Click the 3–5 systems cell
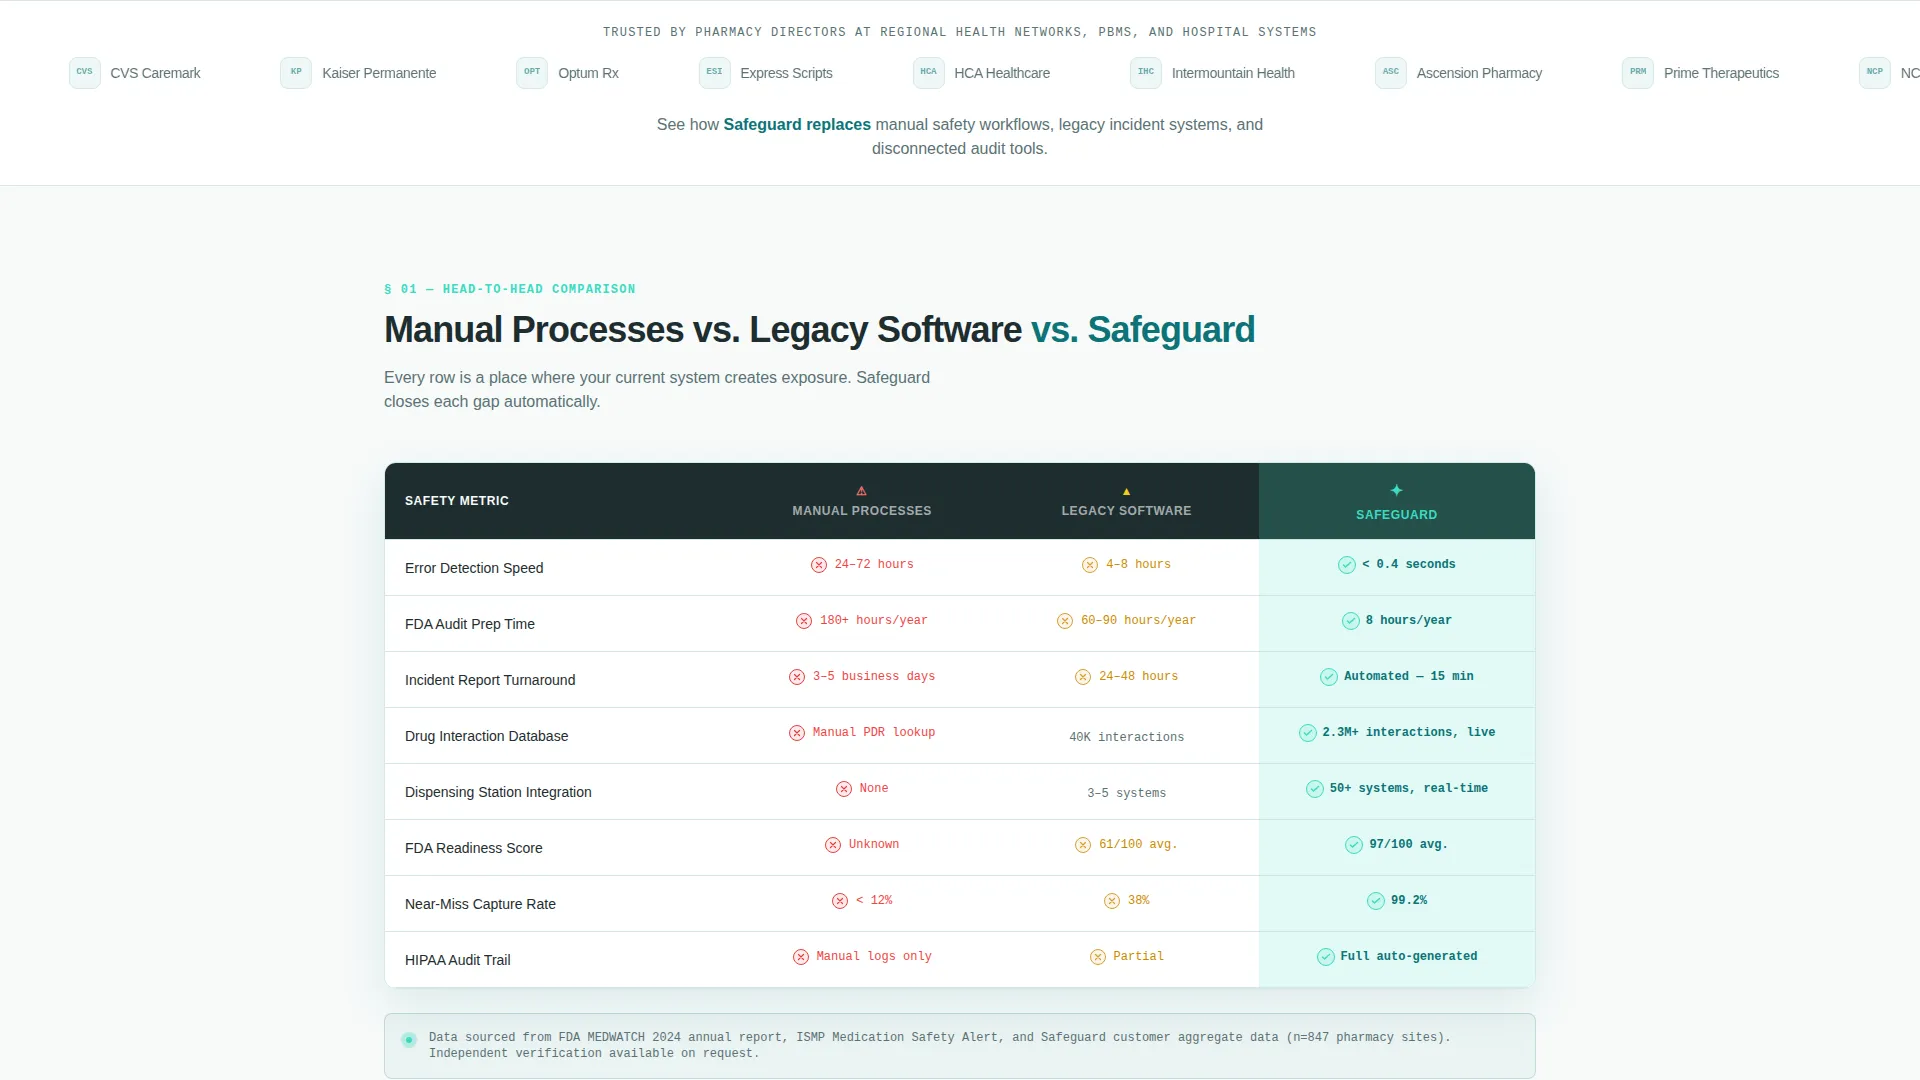Image resolution: width=1920 pixels, height=1080 pixels. pyautogui.click(x=1126, y=793)
